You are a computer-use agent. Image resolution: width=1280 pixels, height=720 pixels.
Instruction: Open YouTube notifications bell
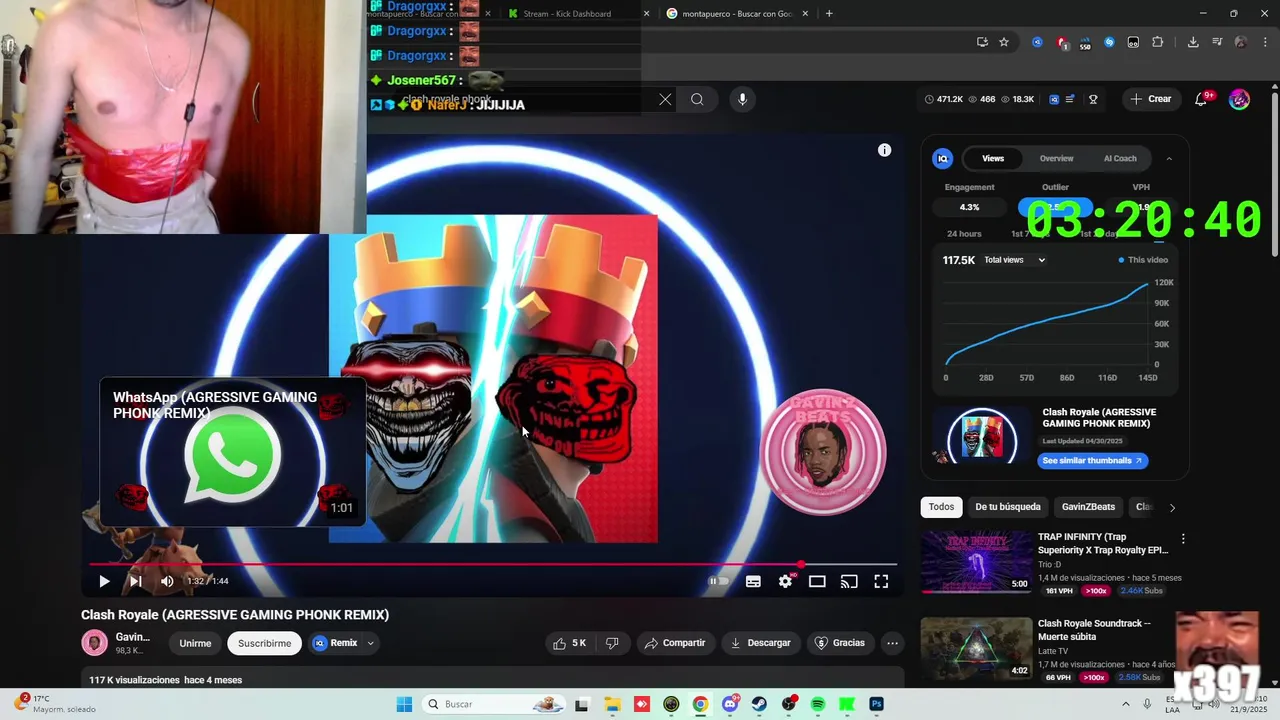point(1201,99)
